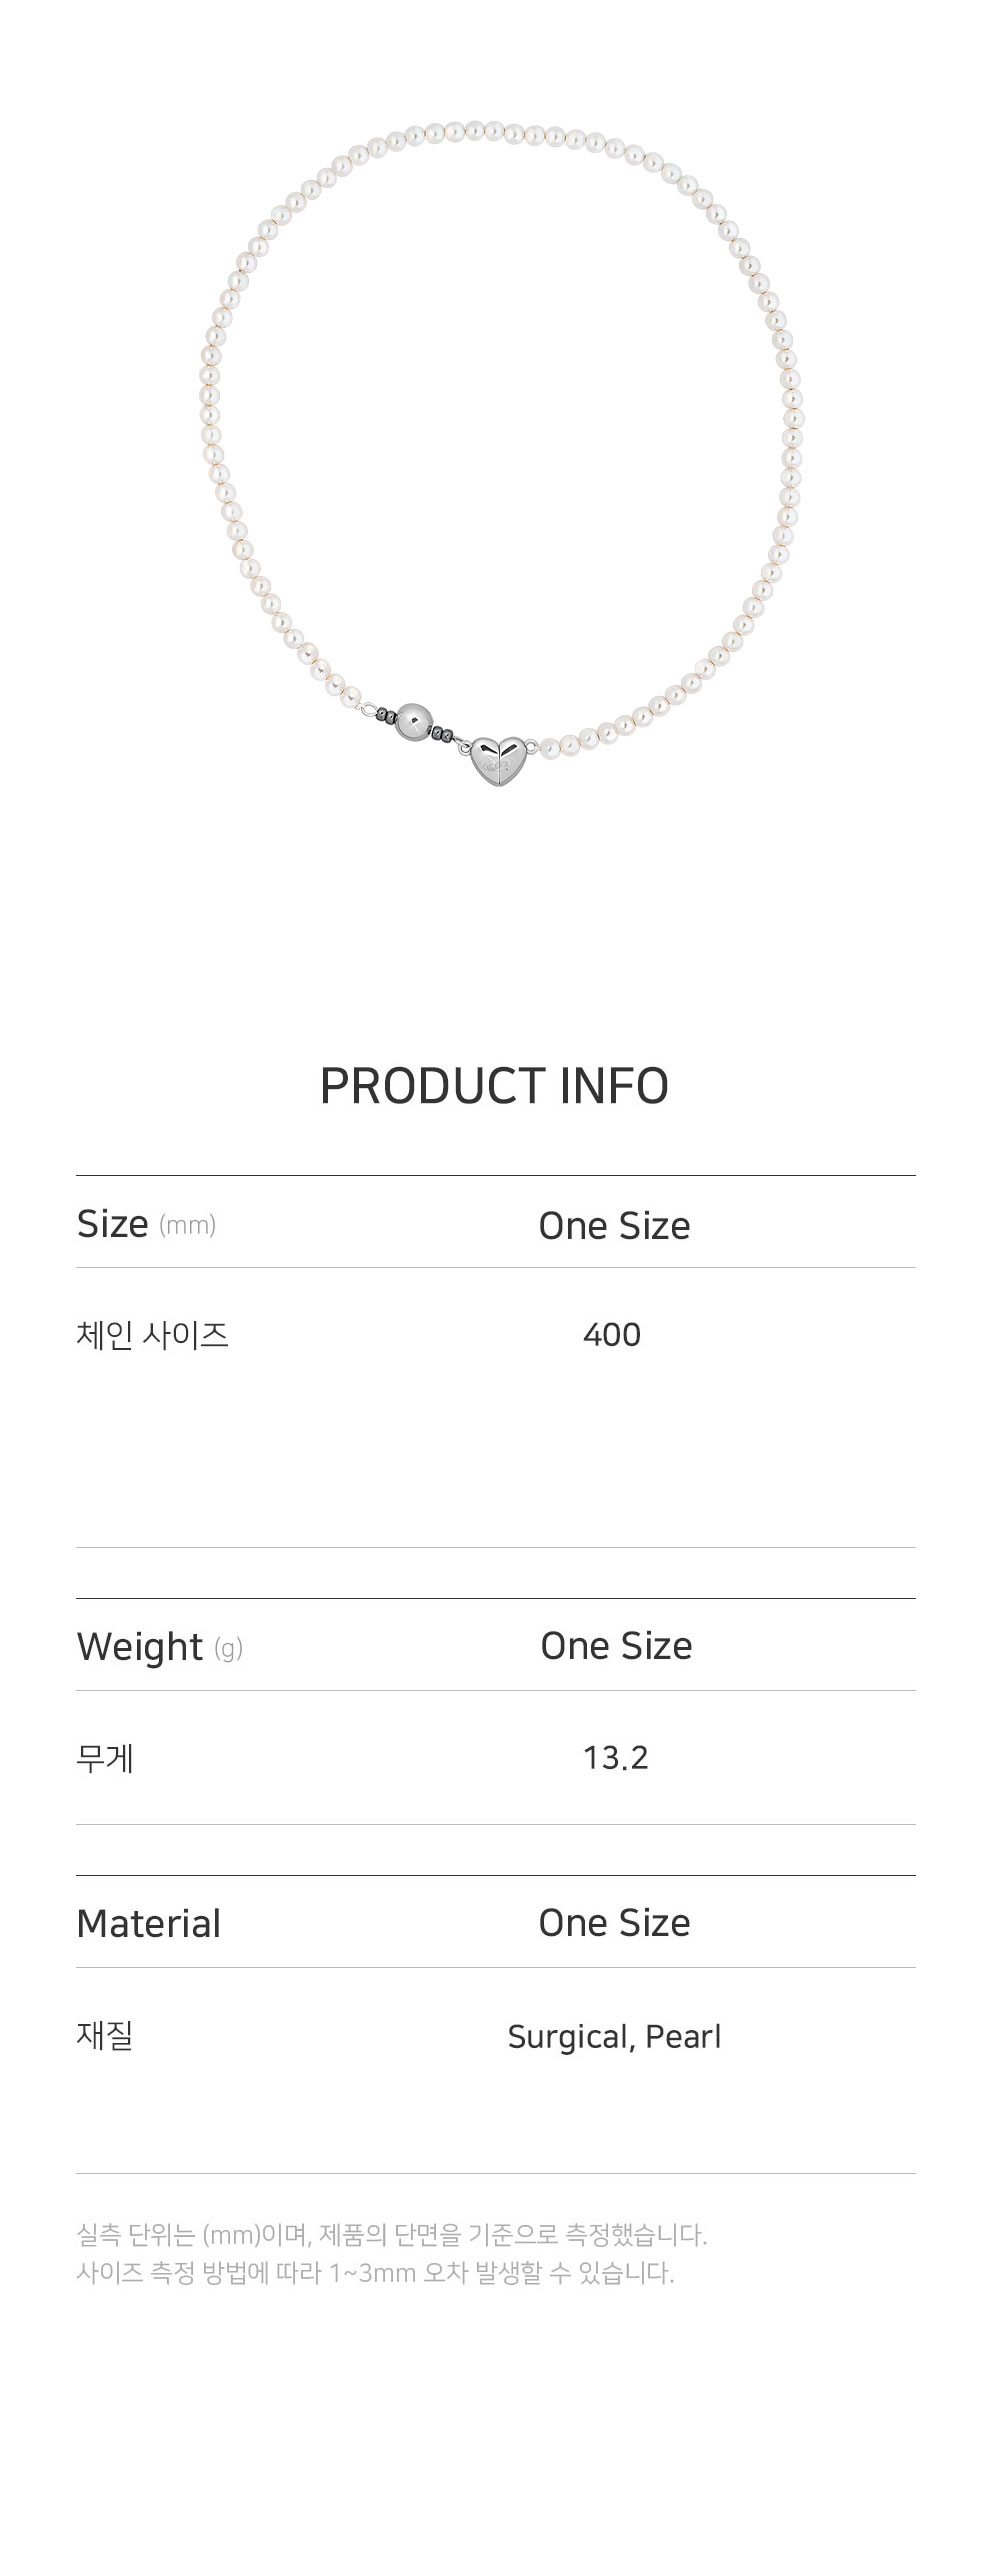The width and height of the screenshot is (1000, 2554).
Task: Click the Weight label
Action: 140,1647
